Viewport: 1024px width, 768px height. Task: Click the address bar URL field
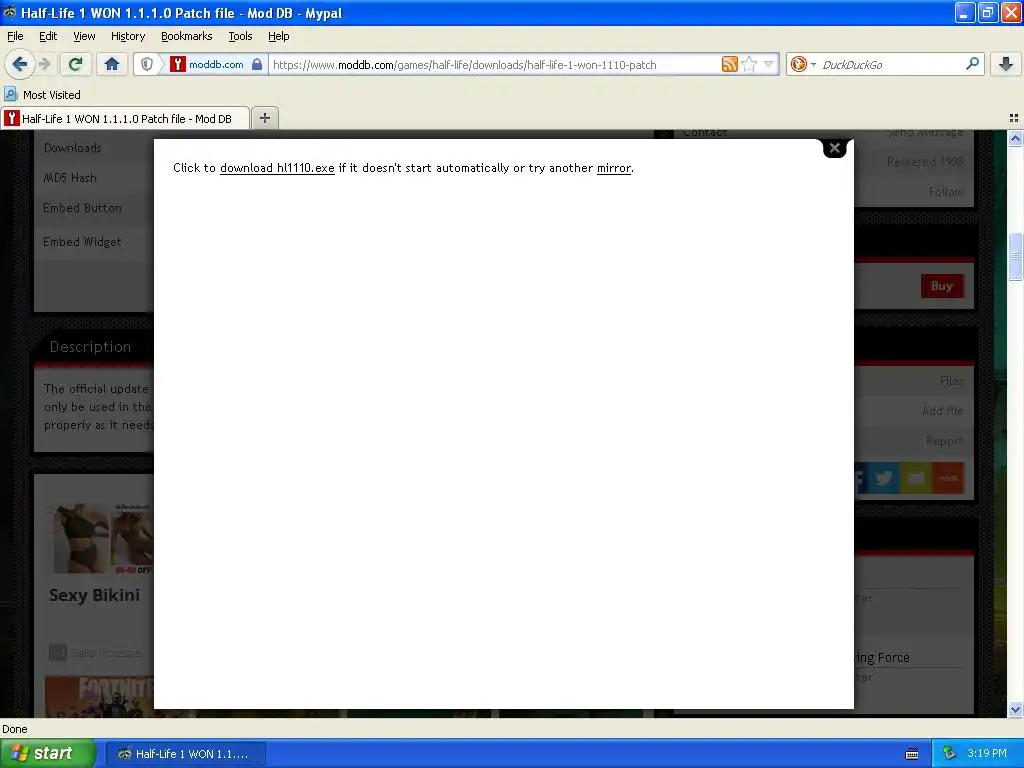coord(496,64)
